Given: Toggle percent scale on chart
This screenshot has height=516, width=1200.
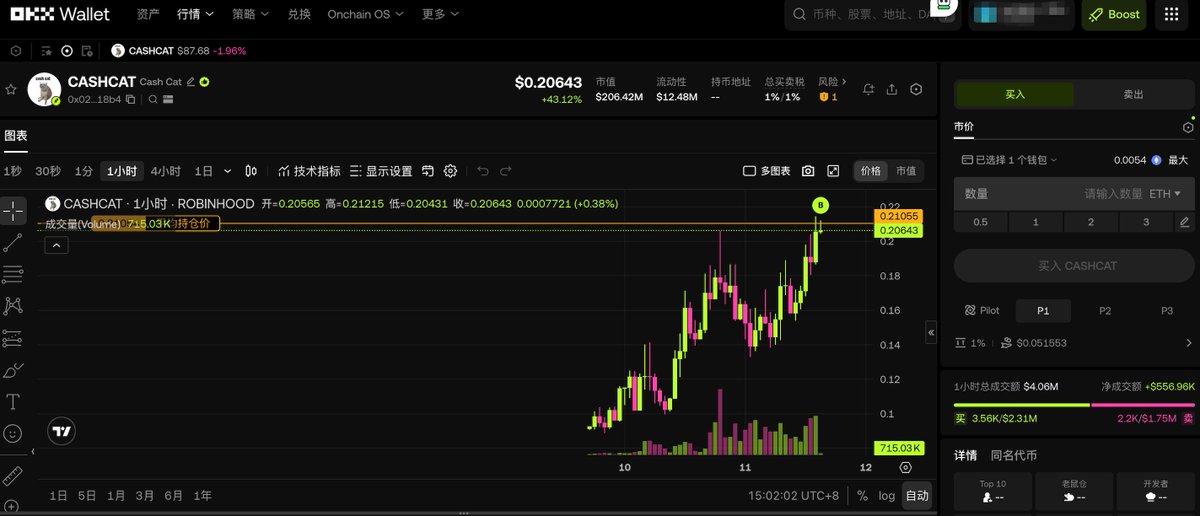Looking at the screenshot, I should 862,495.
